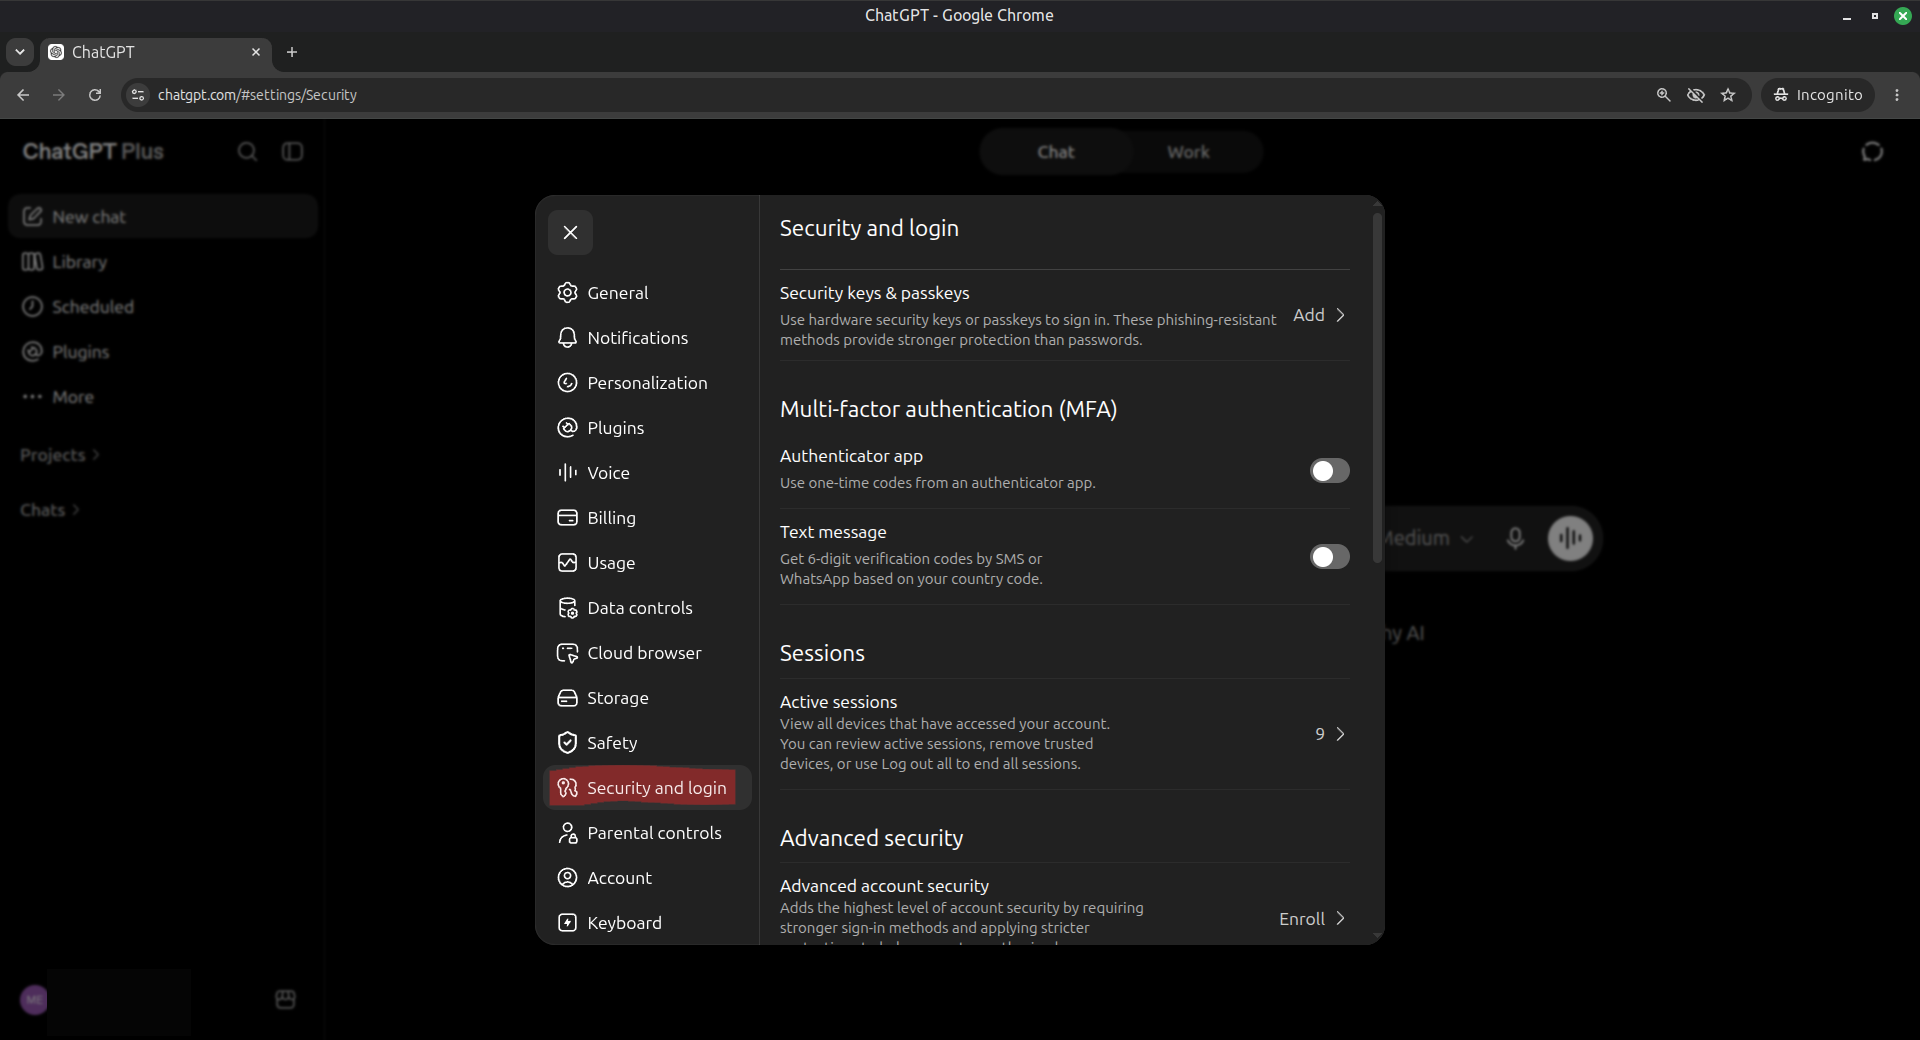Expand Projects in the dimmed sidebar
This screenshot has width=1920, height=1040.
pyautogui.click(x=60, y=455)
